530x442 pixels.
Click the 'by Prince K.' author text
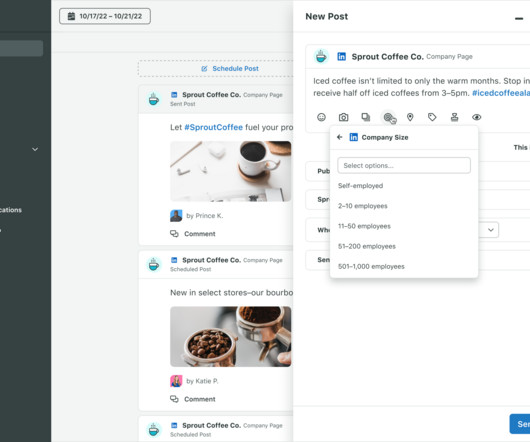tap(204, 216)
